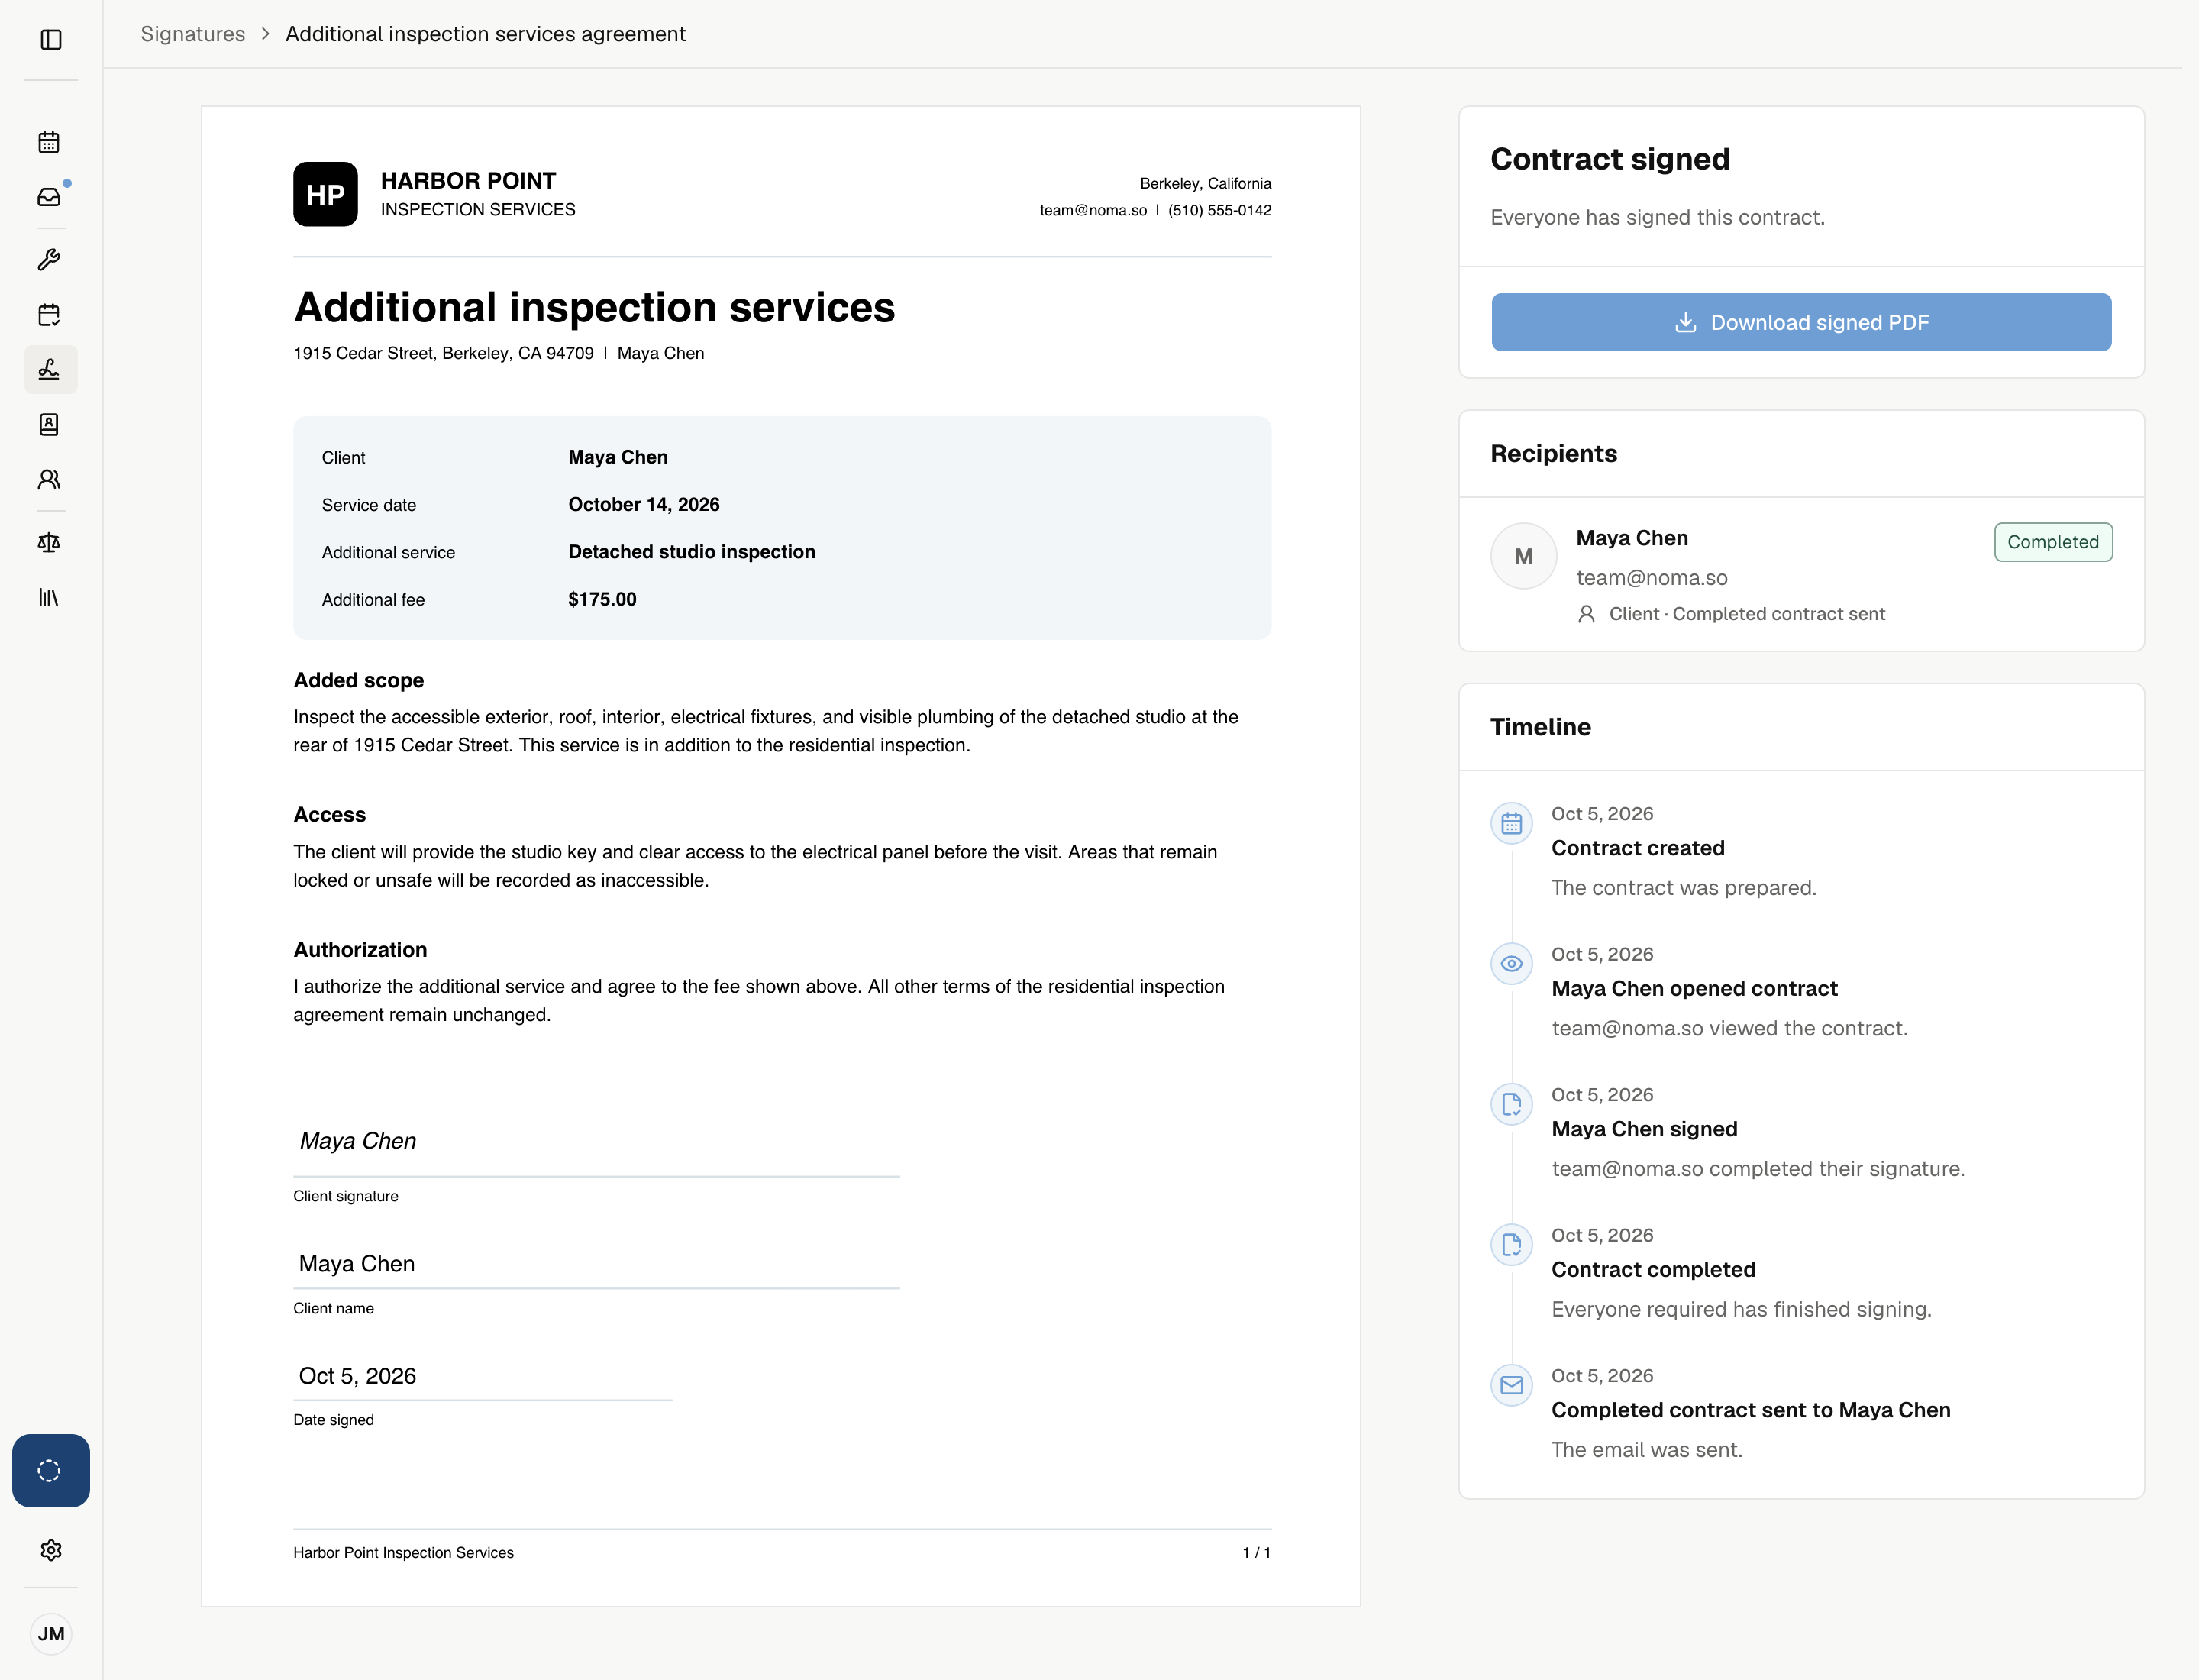Viewport: 2199px width, 1680px height.
Task: Click the 1 / 1 page number
Action: [1256, 1553]
